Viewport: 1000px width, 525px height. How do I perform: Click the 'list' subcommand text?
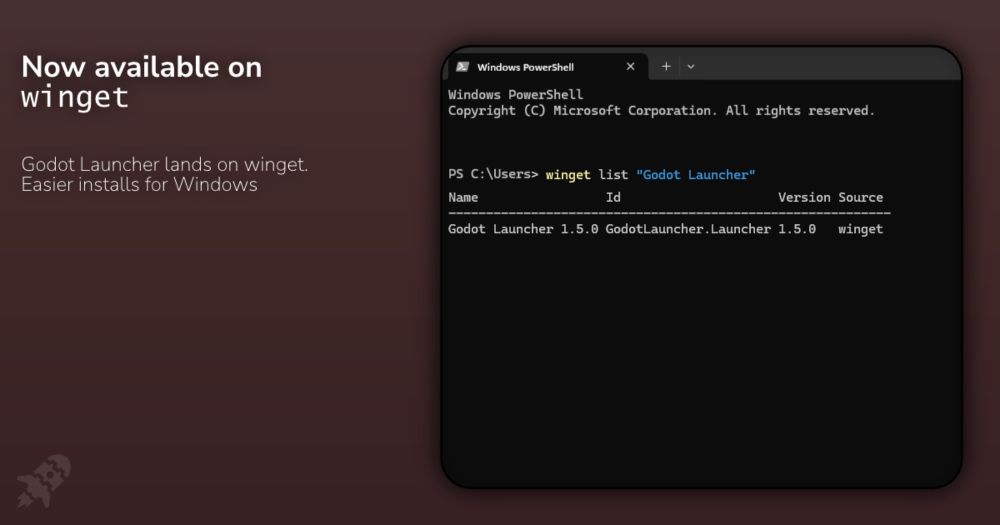point(613,175)
